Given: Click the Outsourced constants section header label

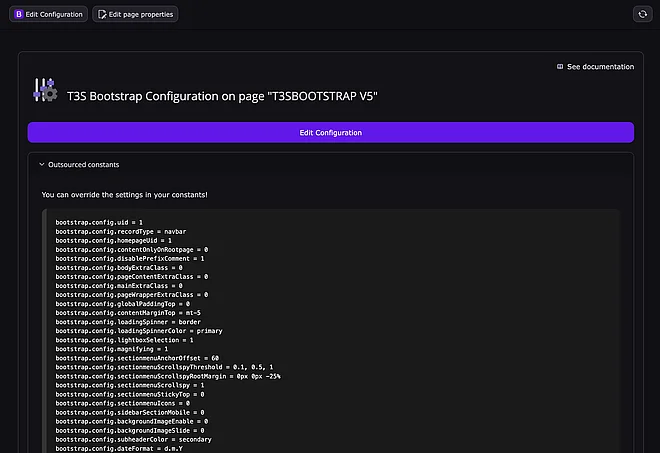Looking at the screenshot, I should pos(83,164).
